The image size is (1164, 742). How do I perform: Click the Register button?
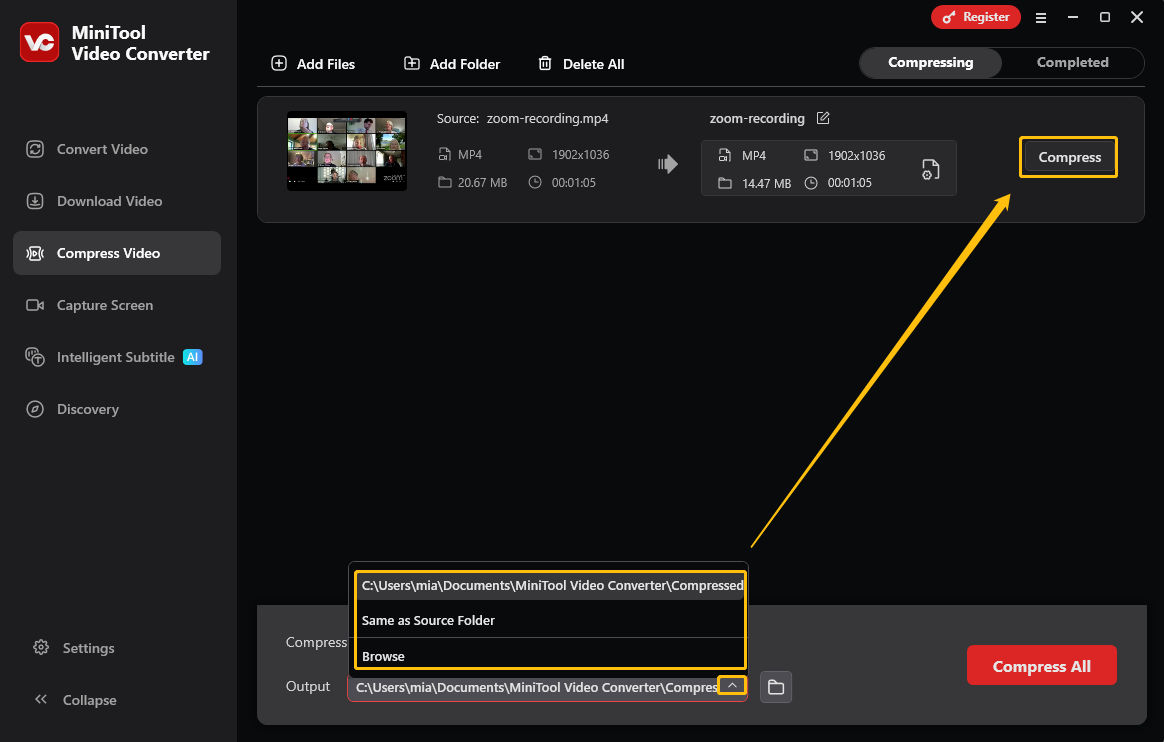[x=975, y=17]
